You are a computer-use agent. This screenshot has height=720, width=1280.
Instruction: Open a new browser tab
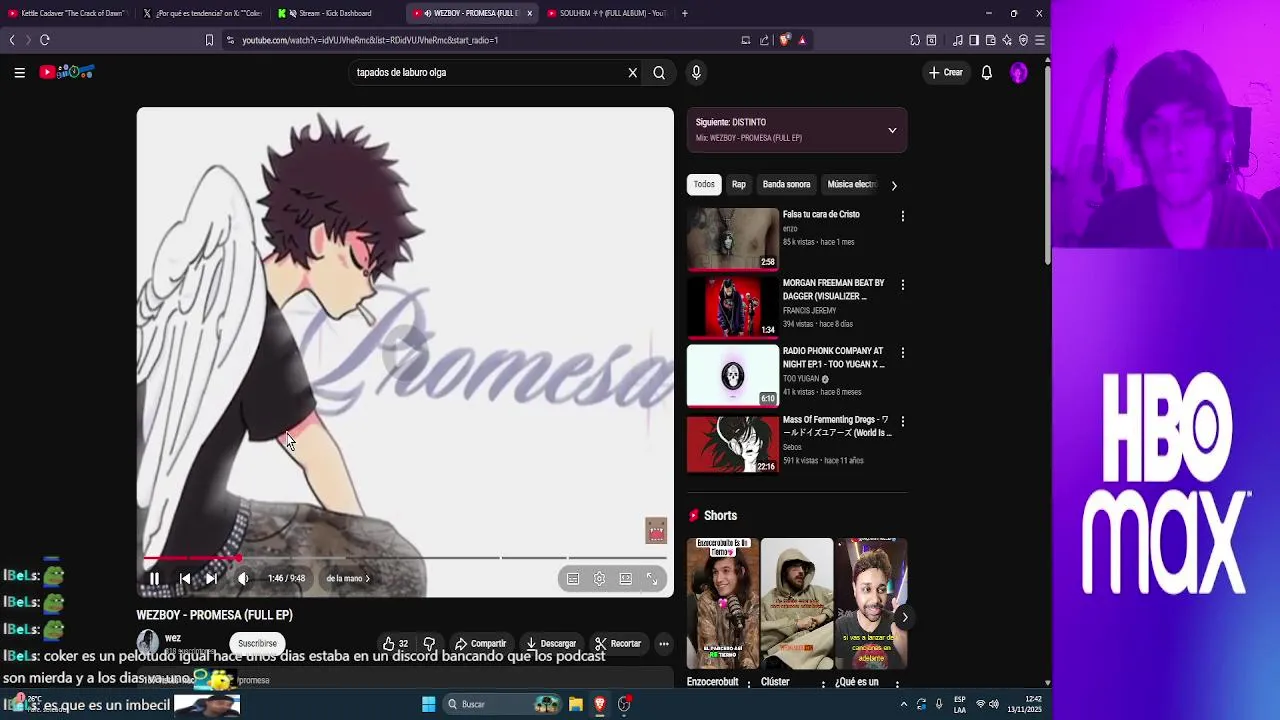pyautogui.click(x=684, y=13)
